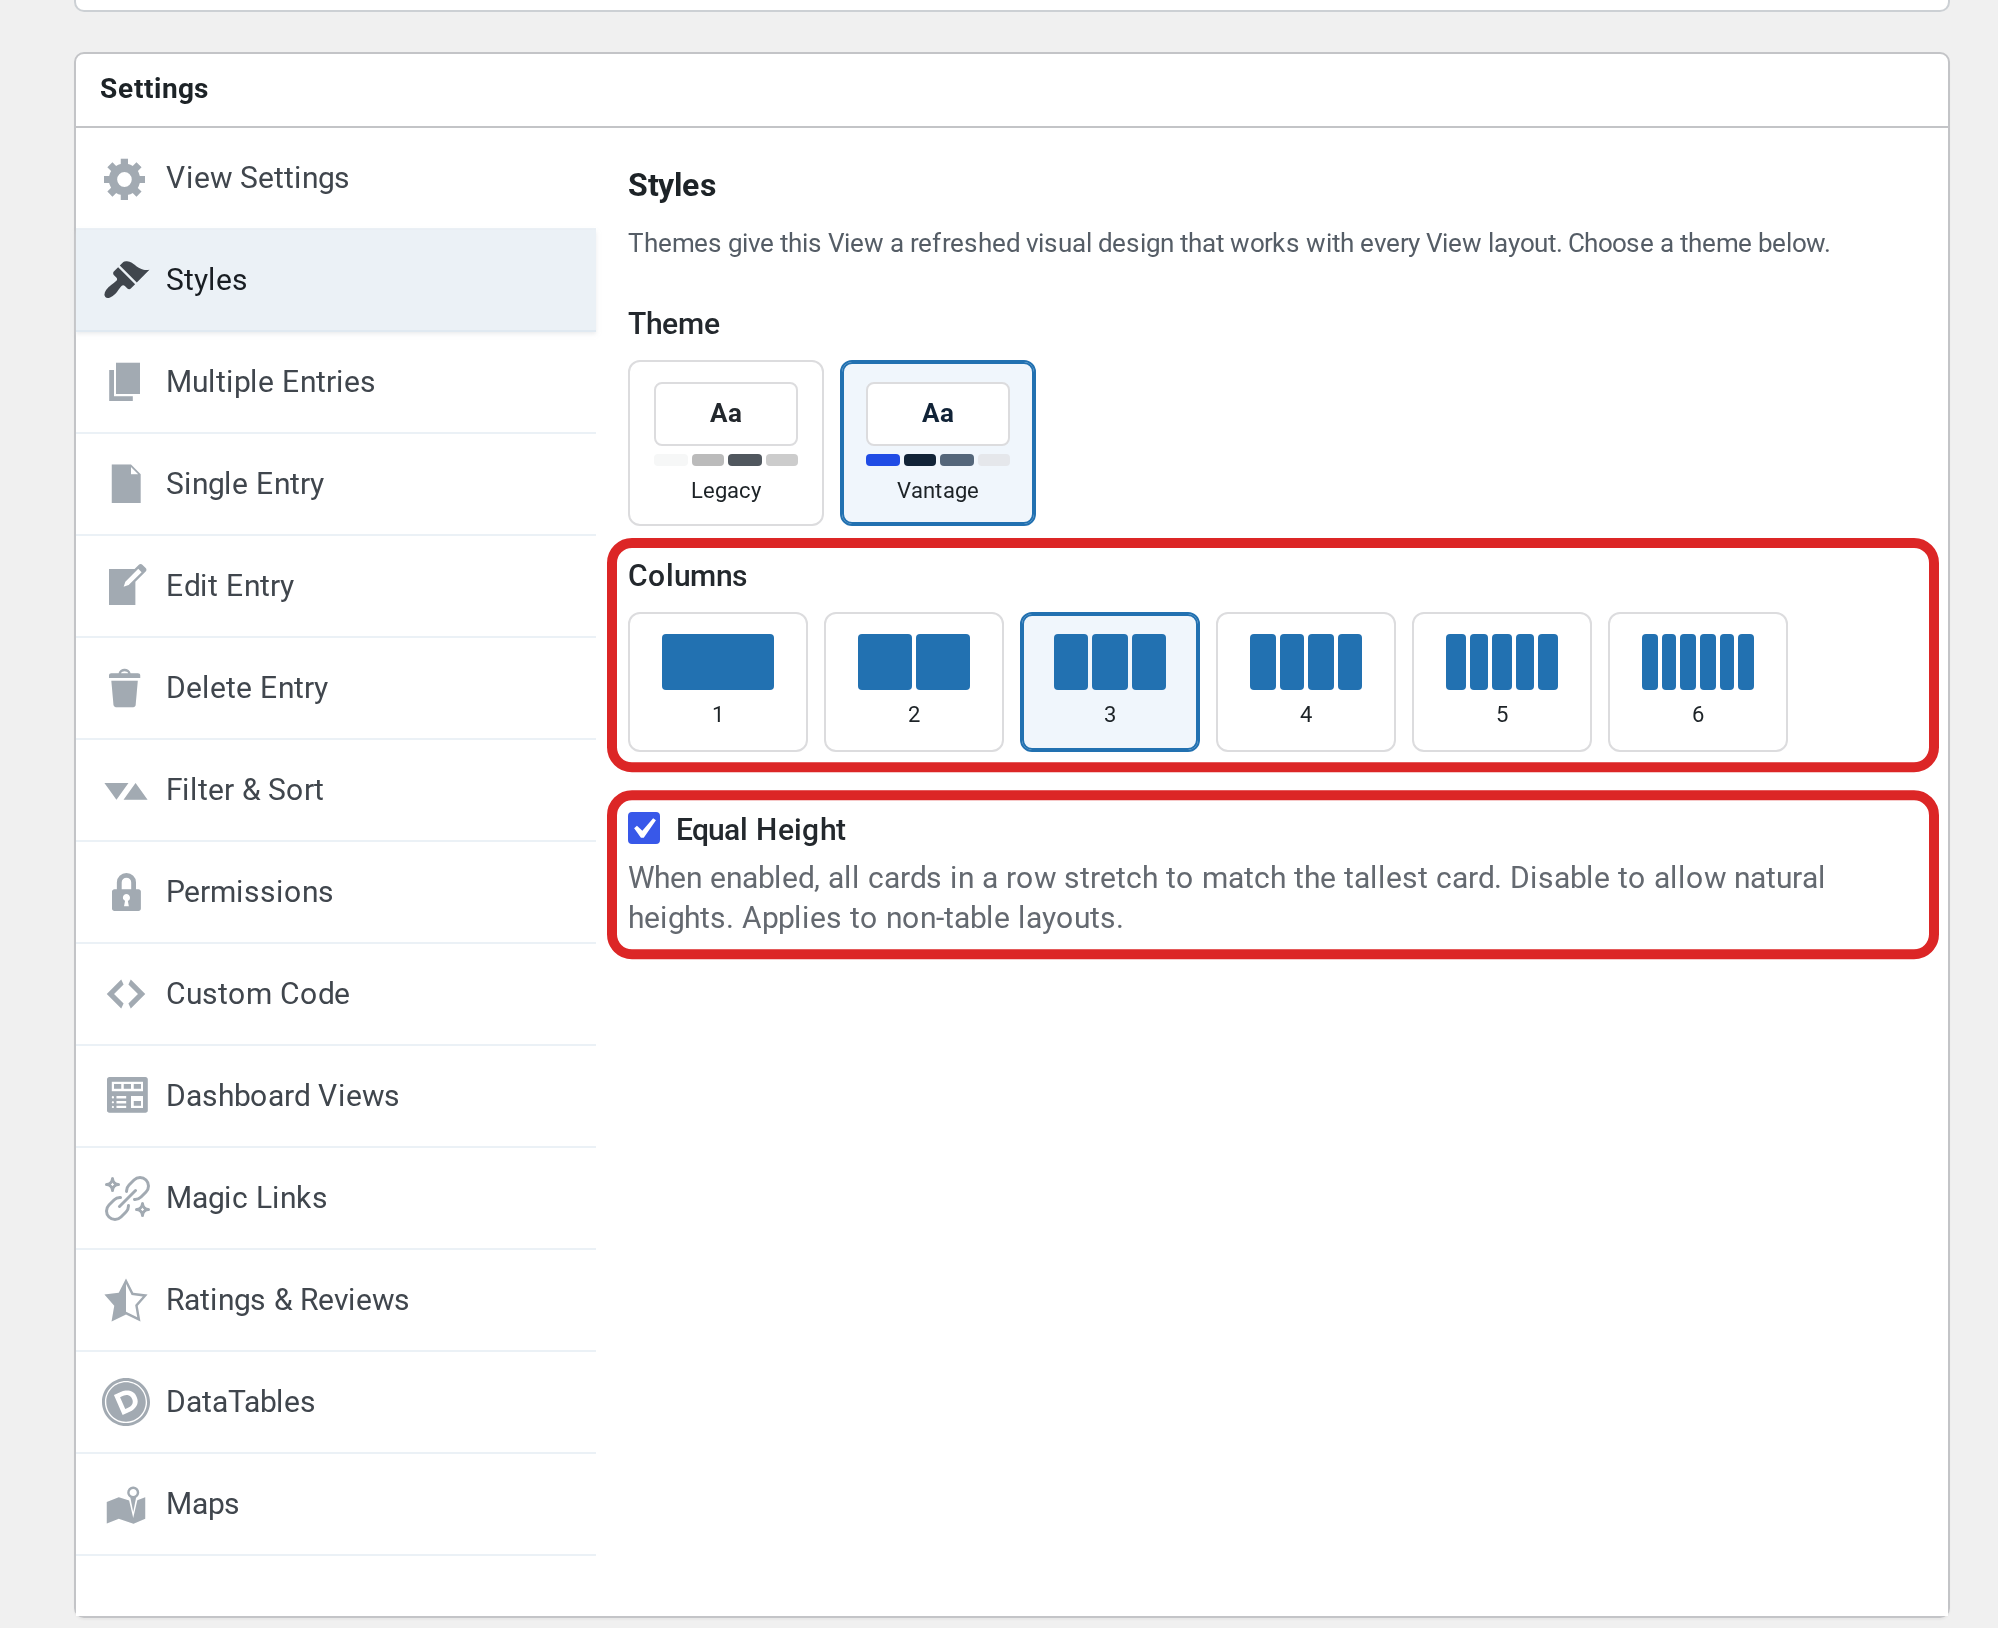
Task: Open Ratings & Reviews settings
Action: (x=336, y=1300)
